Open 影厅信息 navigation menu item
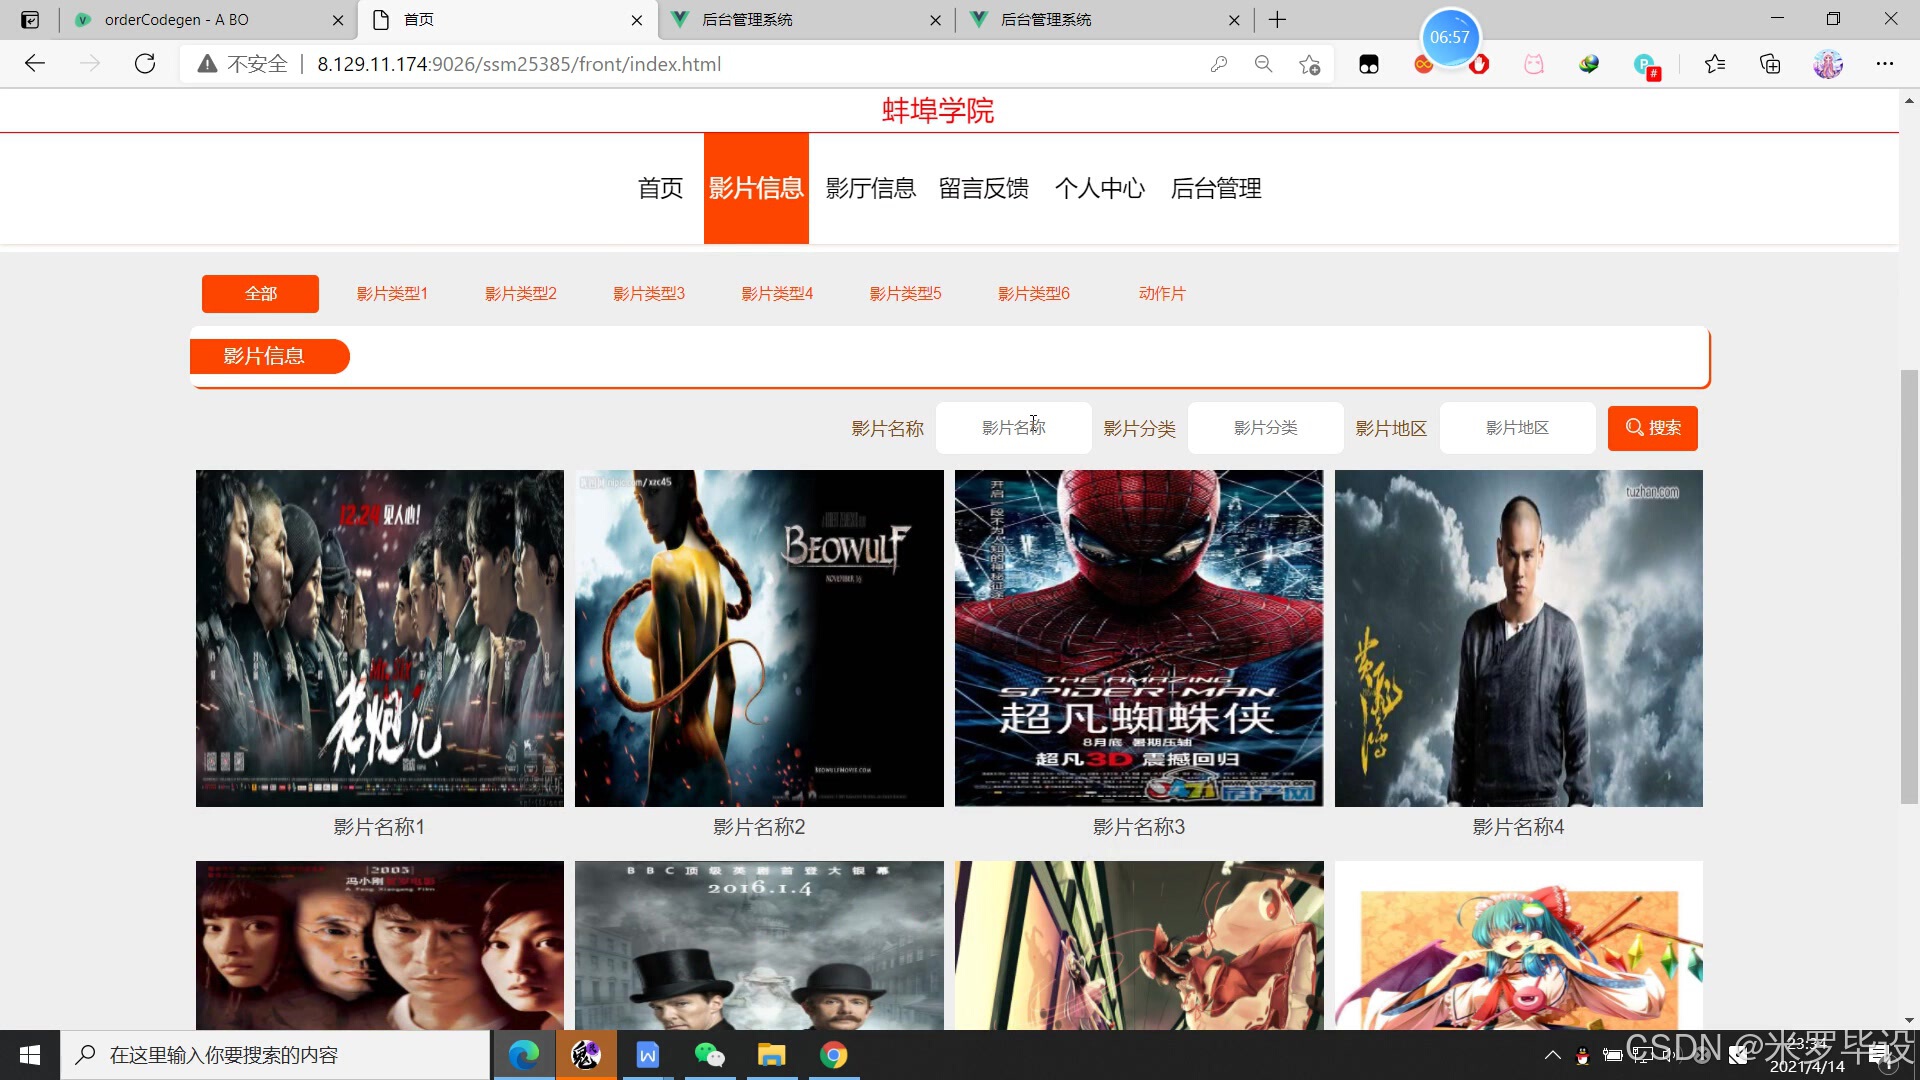 [x=870, y=188]
